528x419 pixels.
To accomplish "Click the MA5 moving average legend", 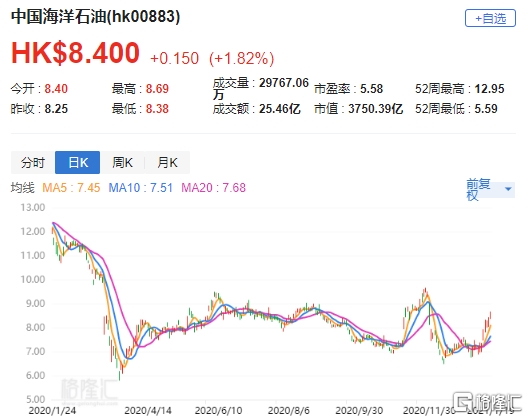I will coord(71,188).
